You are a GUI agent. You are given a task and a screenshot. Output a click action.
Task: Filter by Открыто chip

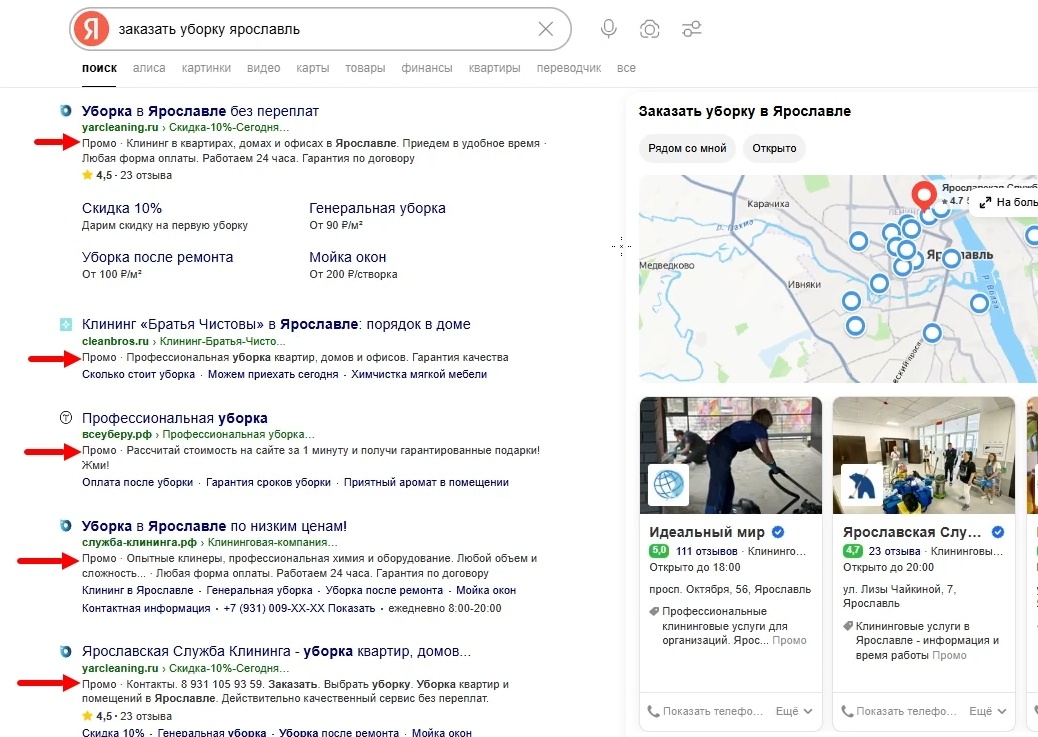pyautogui.click(x=774, y=148)
